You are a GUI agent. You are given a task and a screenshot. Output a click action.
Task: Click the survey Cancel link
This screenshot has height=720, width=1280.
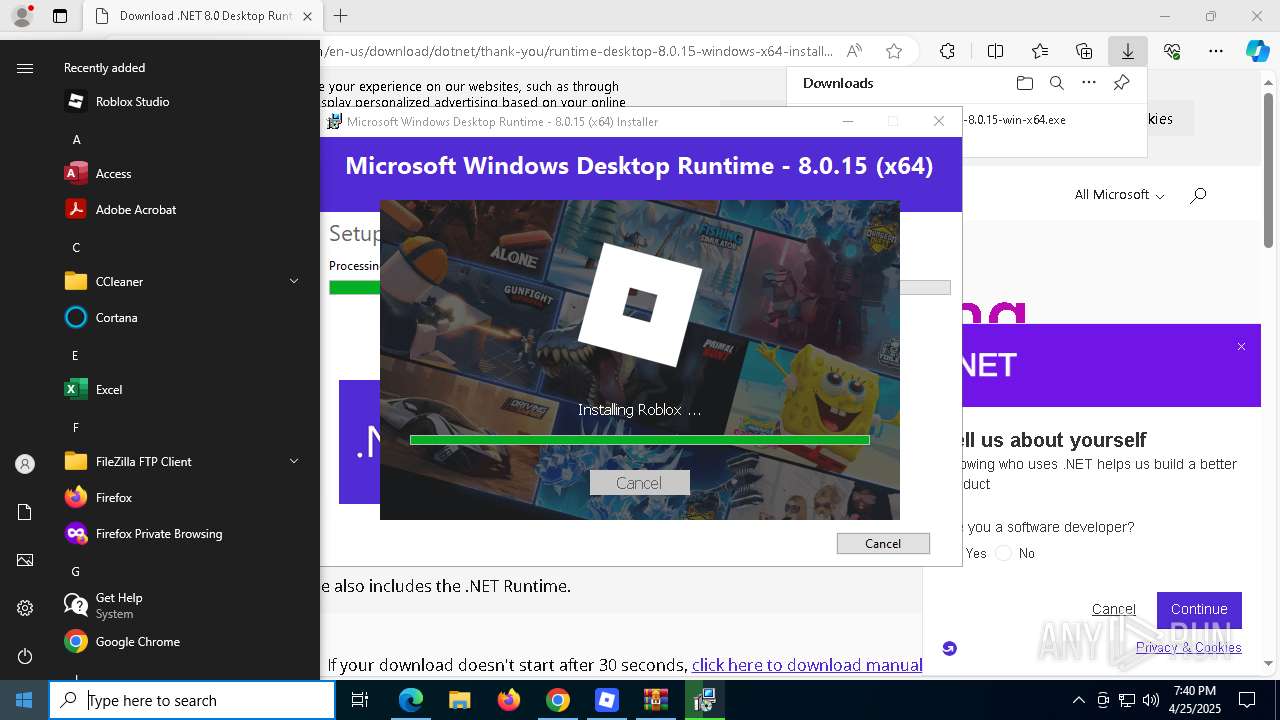[x=1113, y=609]
